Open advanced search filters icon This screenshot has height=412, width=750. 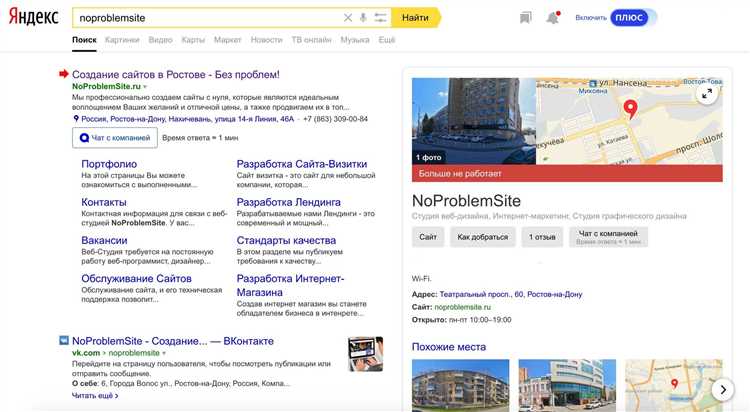pos(381,18)
